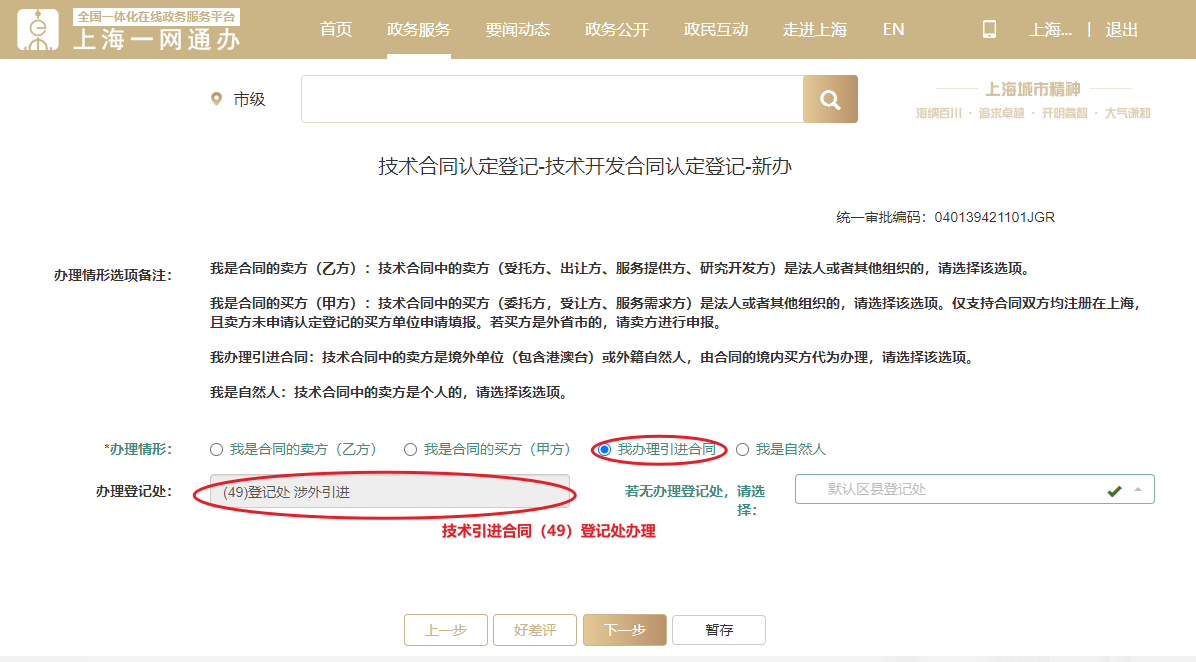Go to 首页 in navigation bar
The height and width of the screenshot is (662, 1196).
pos(336,30)
